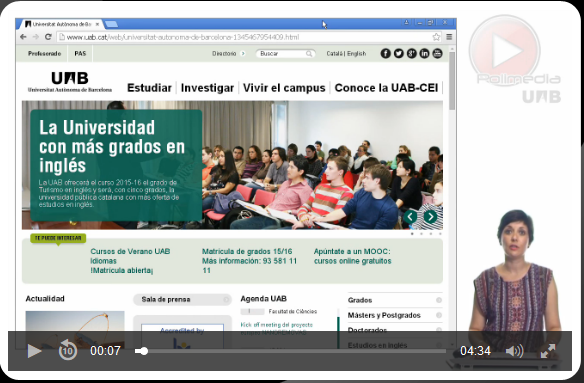Click the Buscar search field
Image resolution: width=584 pixels, height=383 pixels.
click(285, 54)
